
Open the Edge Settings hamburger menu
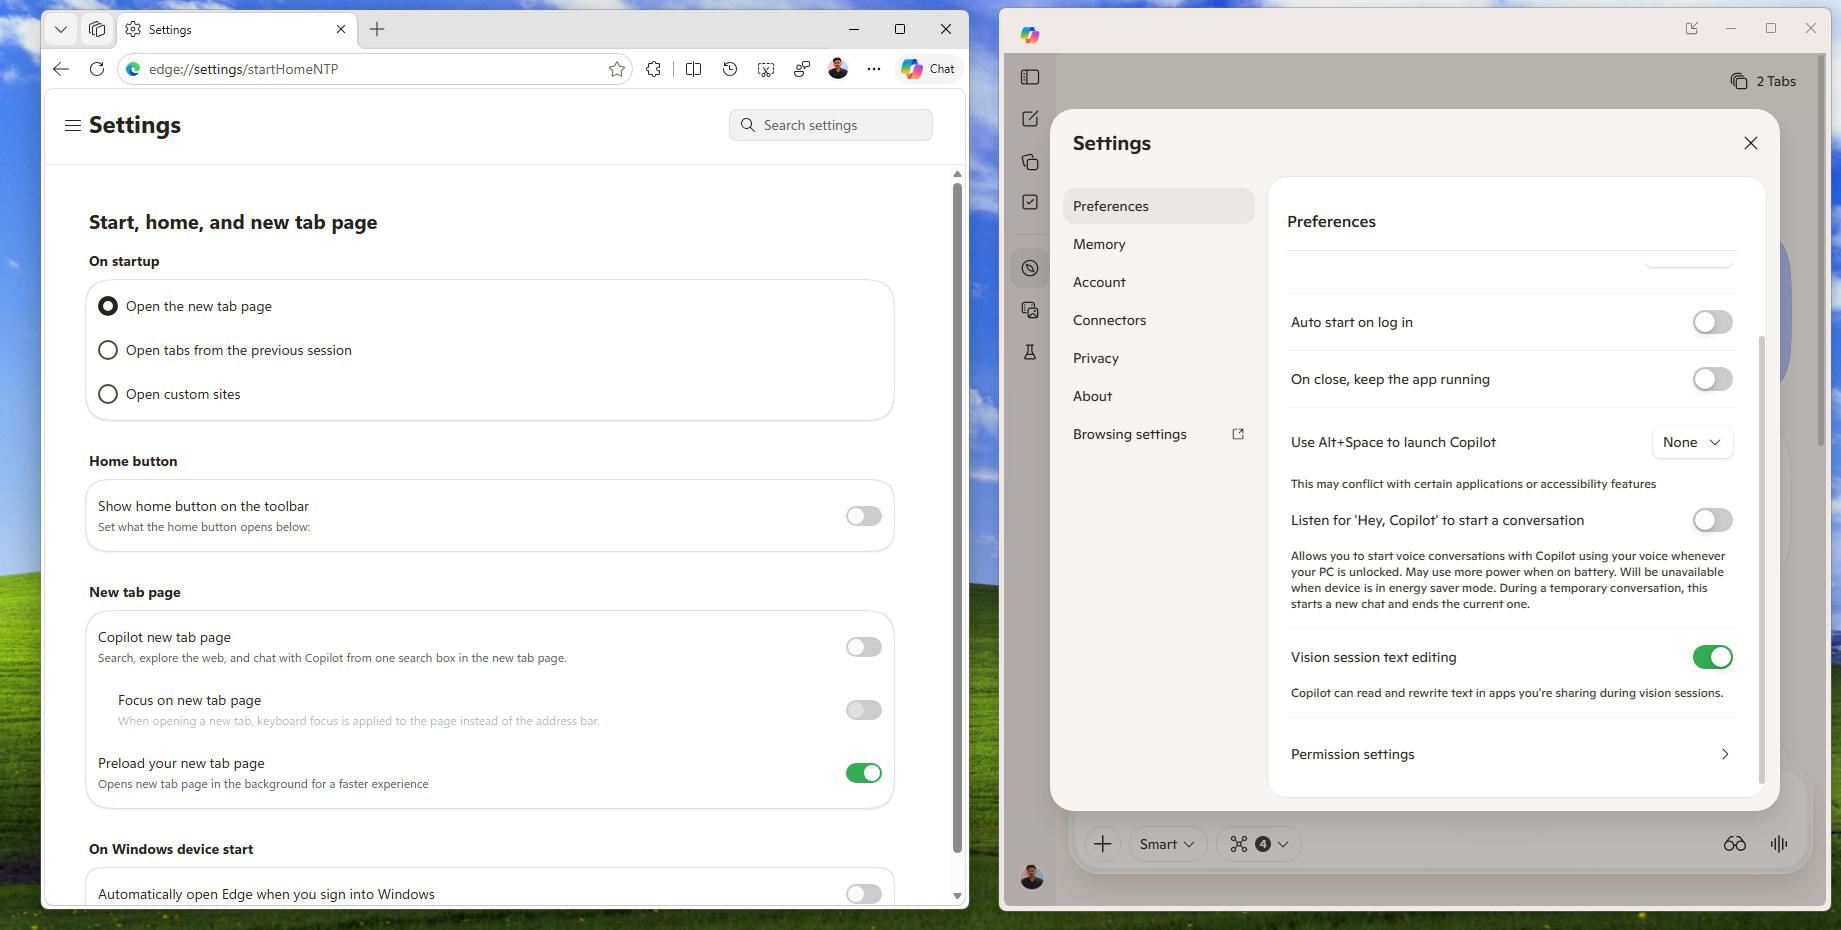(72, 125)
